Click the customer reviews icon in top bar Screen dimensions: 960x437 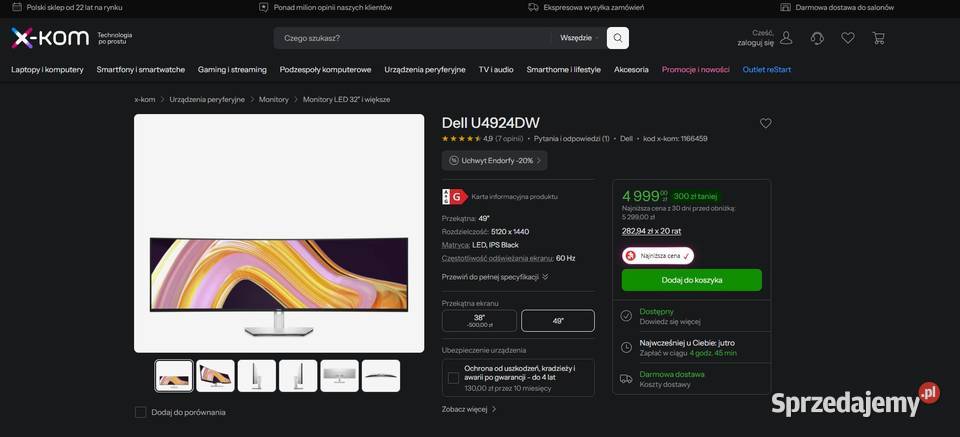[x=264, y=7]
